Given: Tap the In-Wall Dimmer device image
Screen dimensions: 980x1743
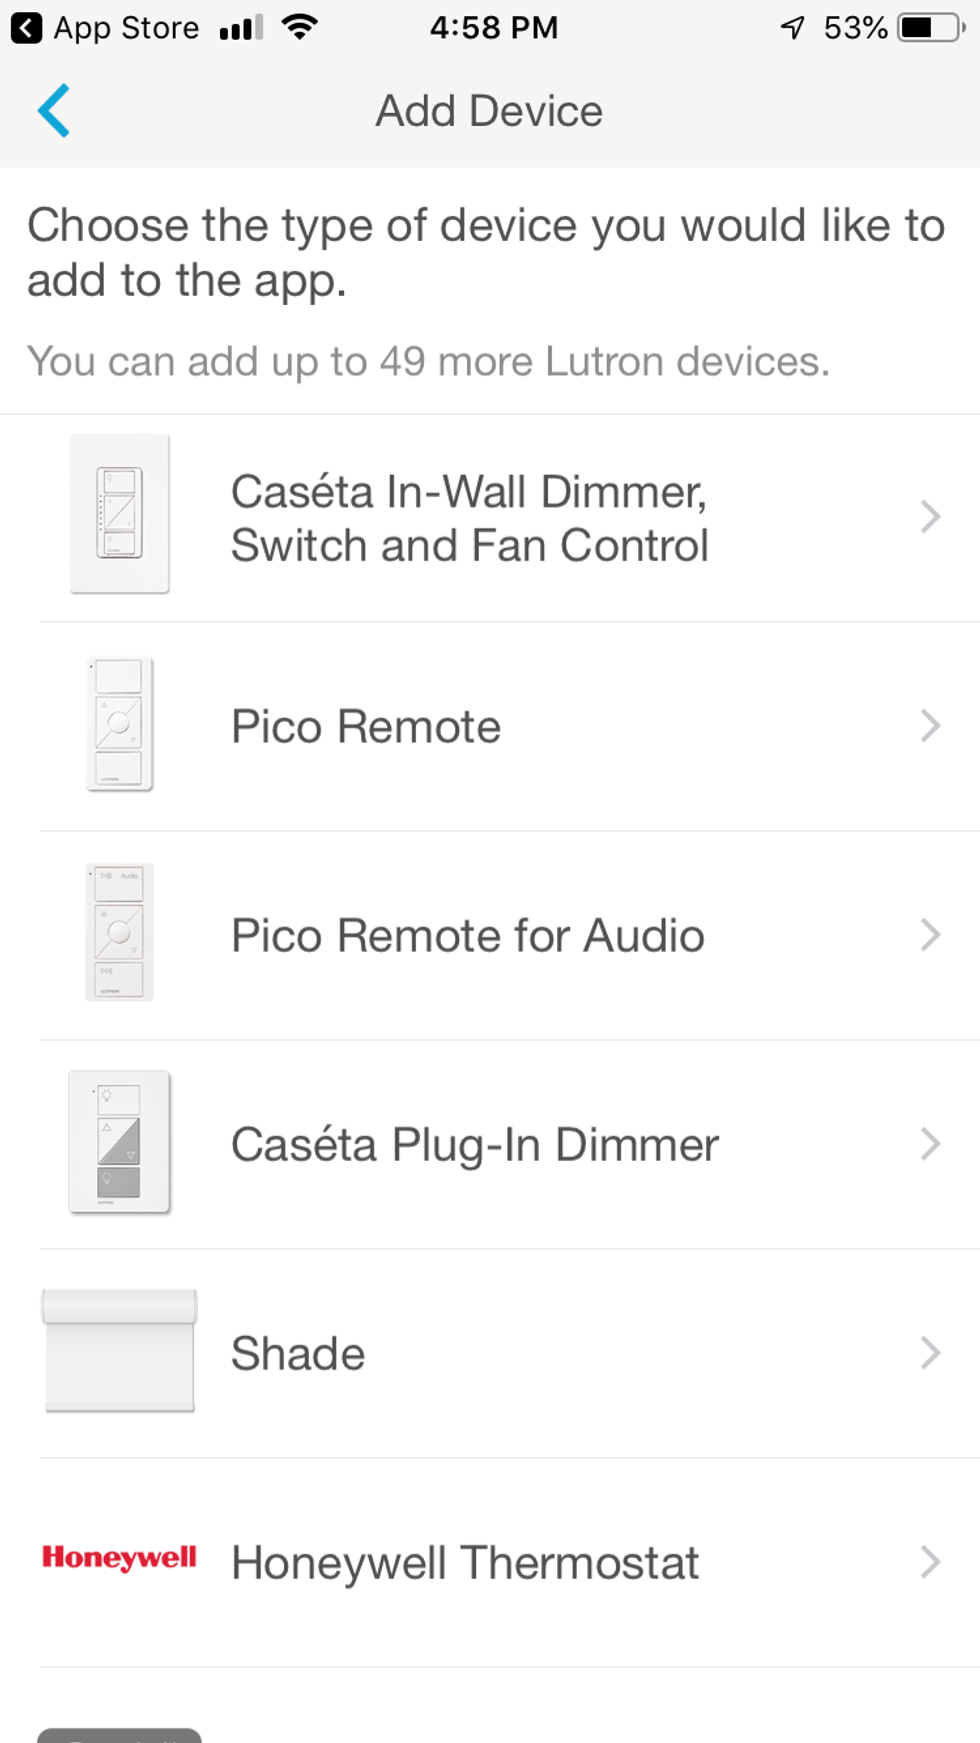Looking at the screenshot, I should (120, 514).
